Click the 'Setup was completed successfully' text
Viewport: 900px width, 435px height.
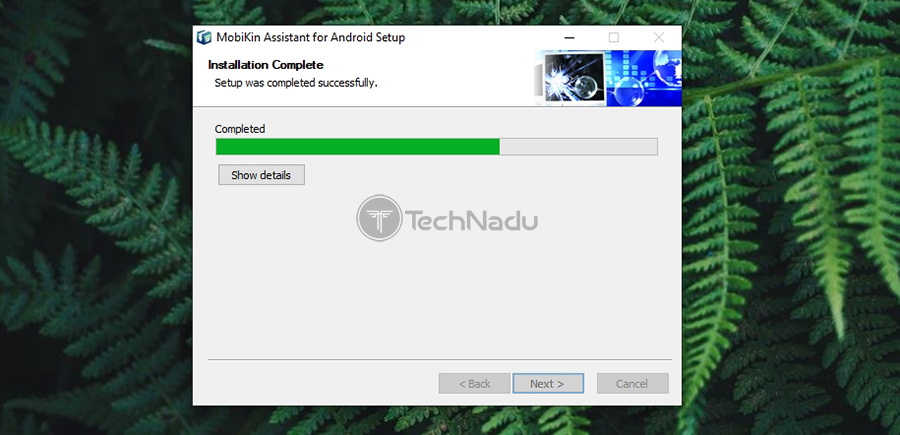coord(296,83)
